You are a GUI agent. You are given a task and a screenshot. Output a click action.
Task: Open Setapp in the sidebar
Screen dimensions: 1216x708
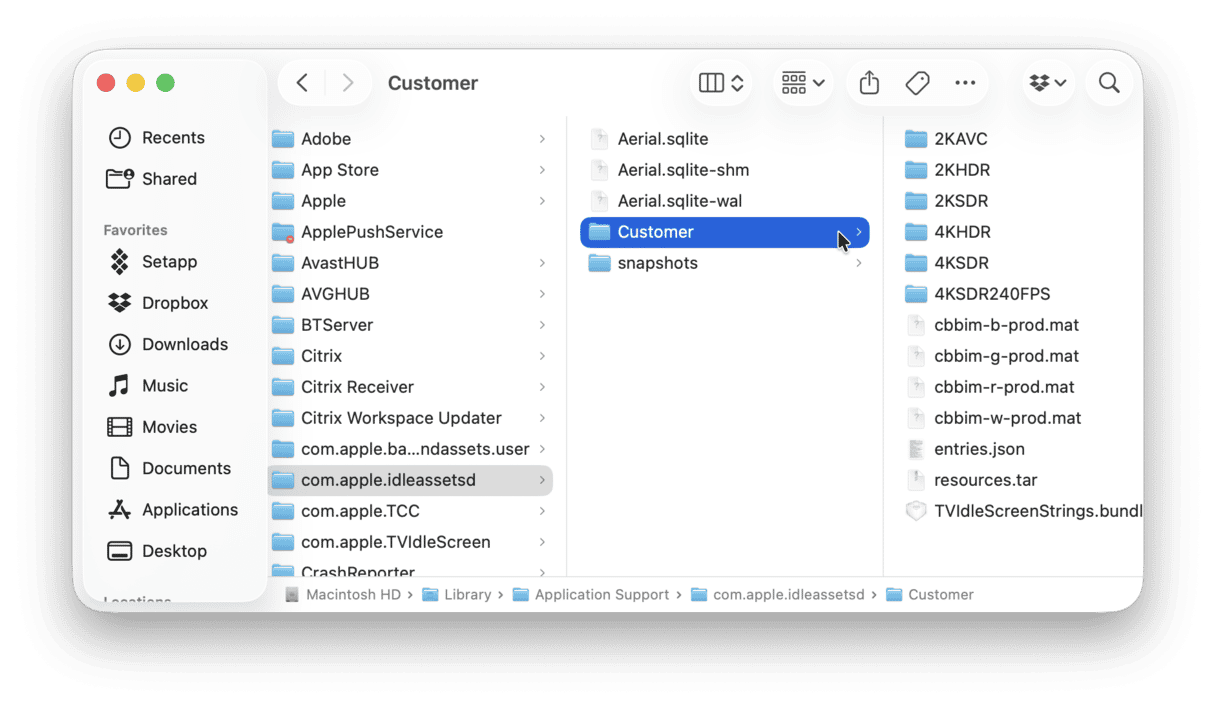coord(169,262)
